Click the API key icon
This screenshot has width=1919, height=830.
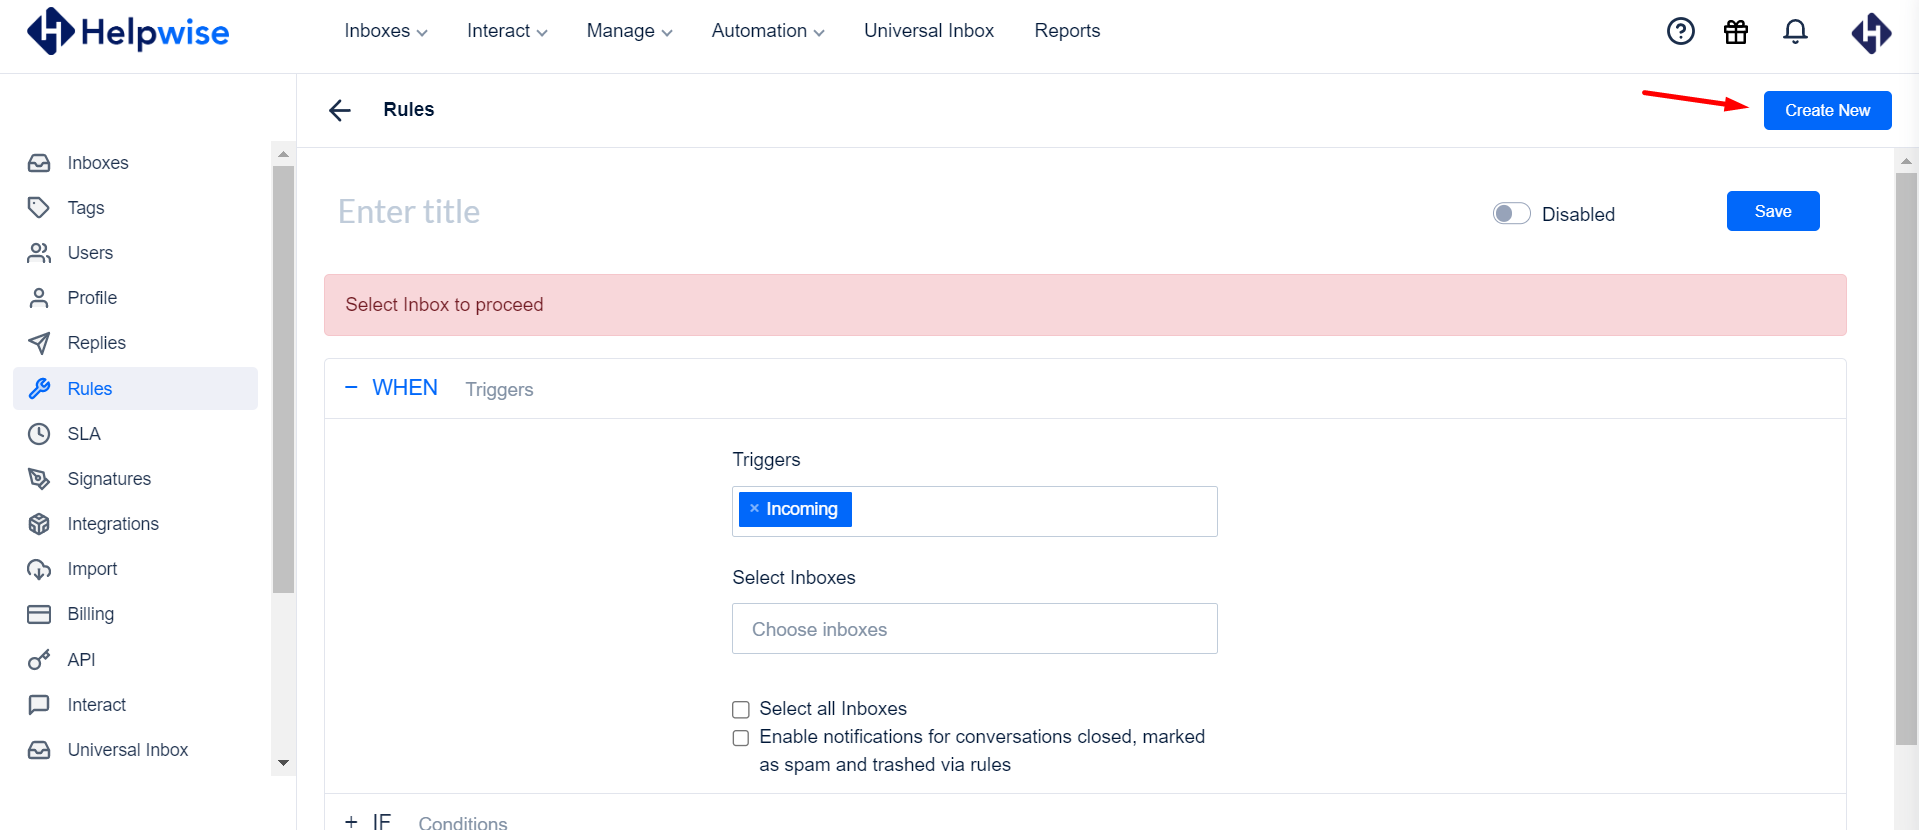pyautogui.click(x=39, y=660)
